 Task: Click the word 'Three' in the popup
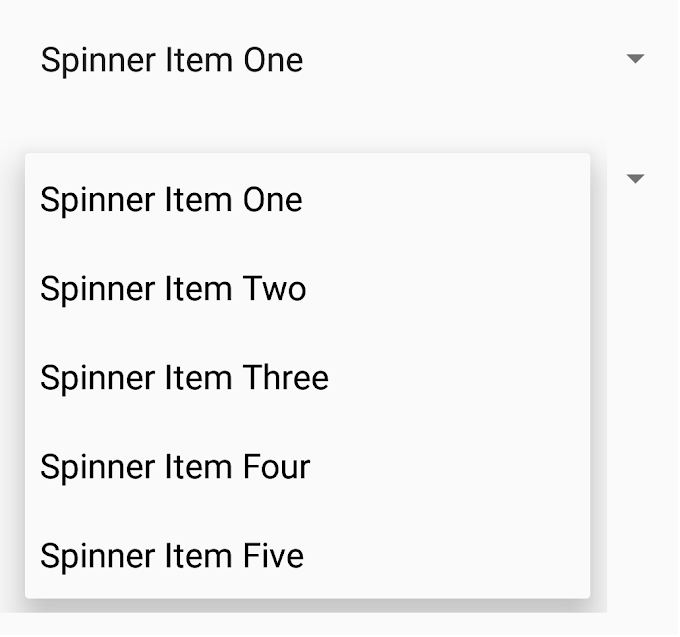click(x=286, y=378)
